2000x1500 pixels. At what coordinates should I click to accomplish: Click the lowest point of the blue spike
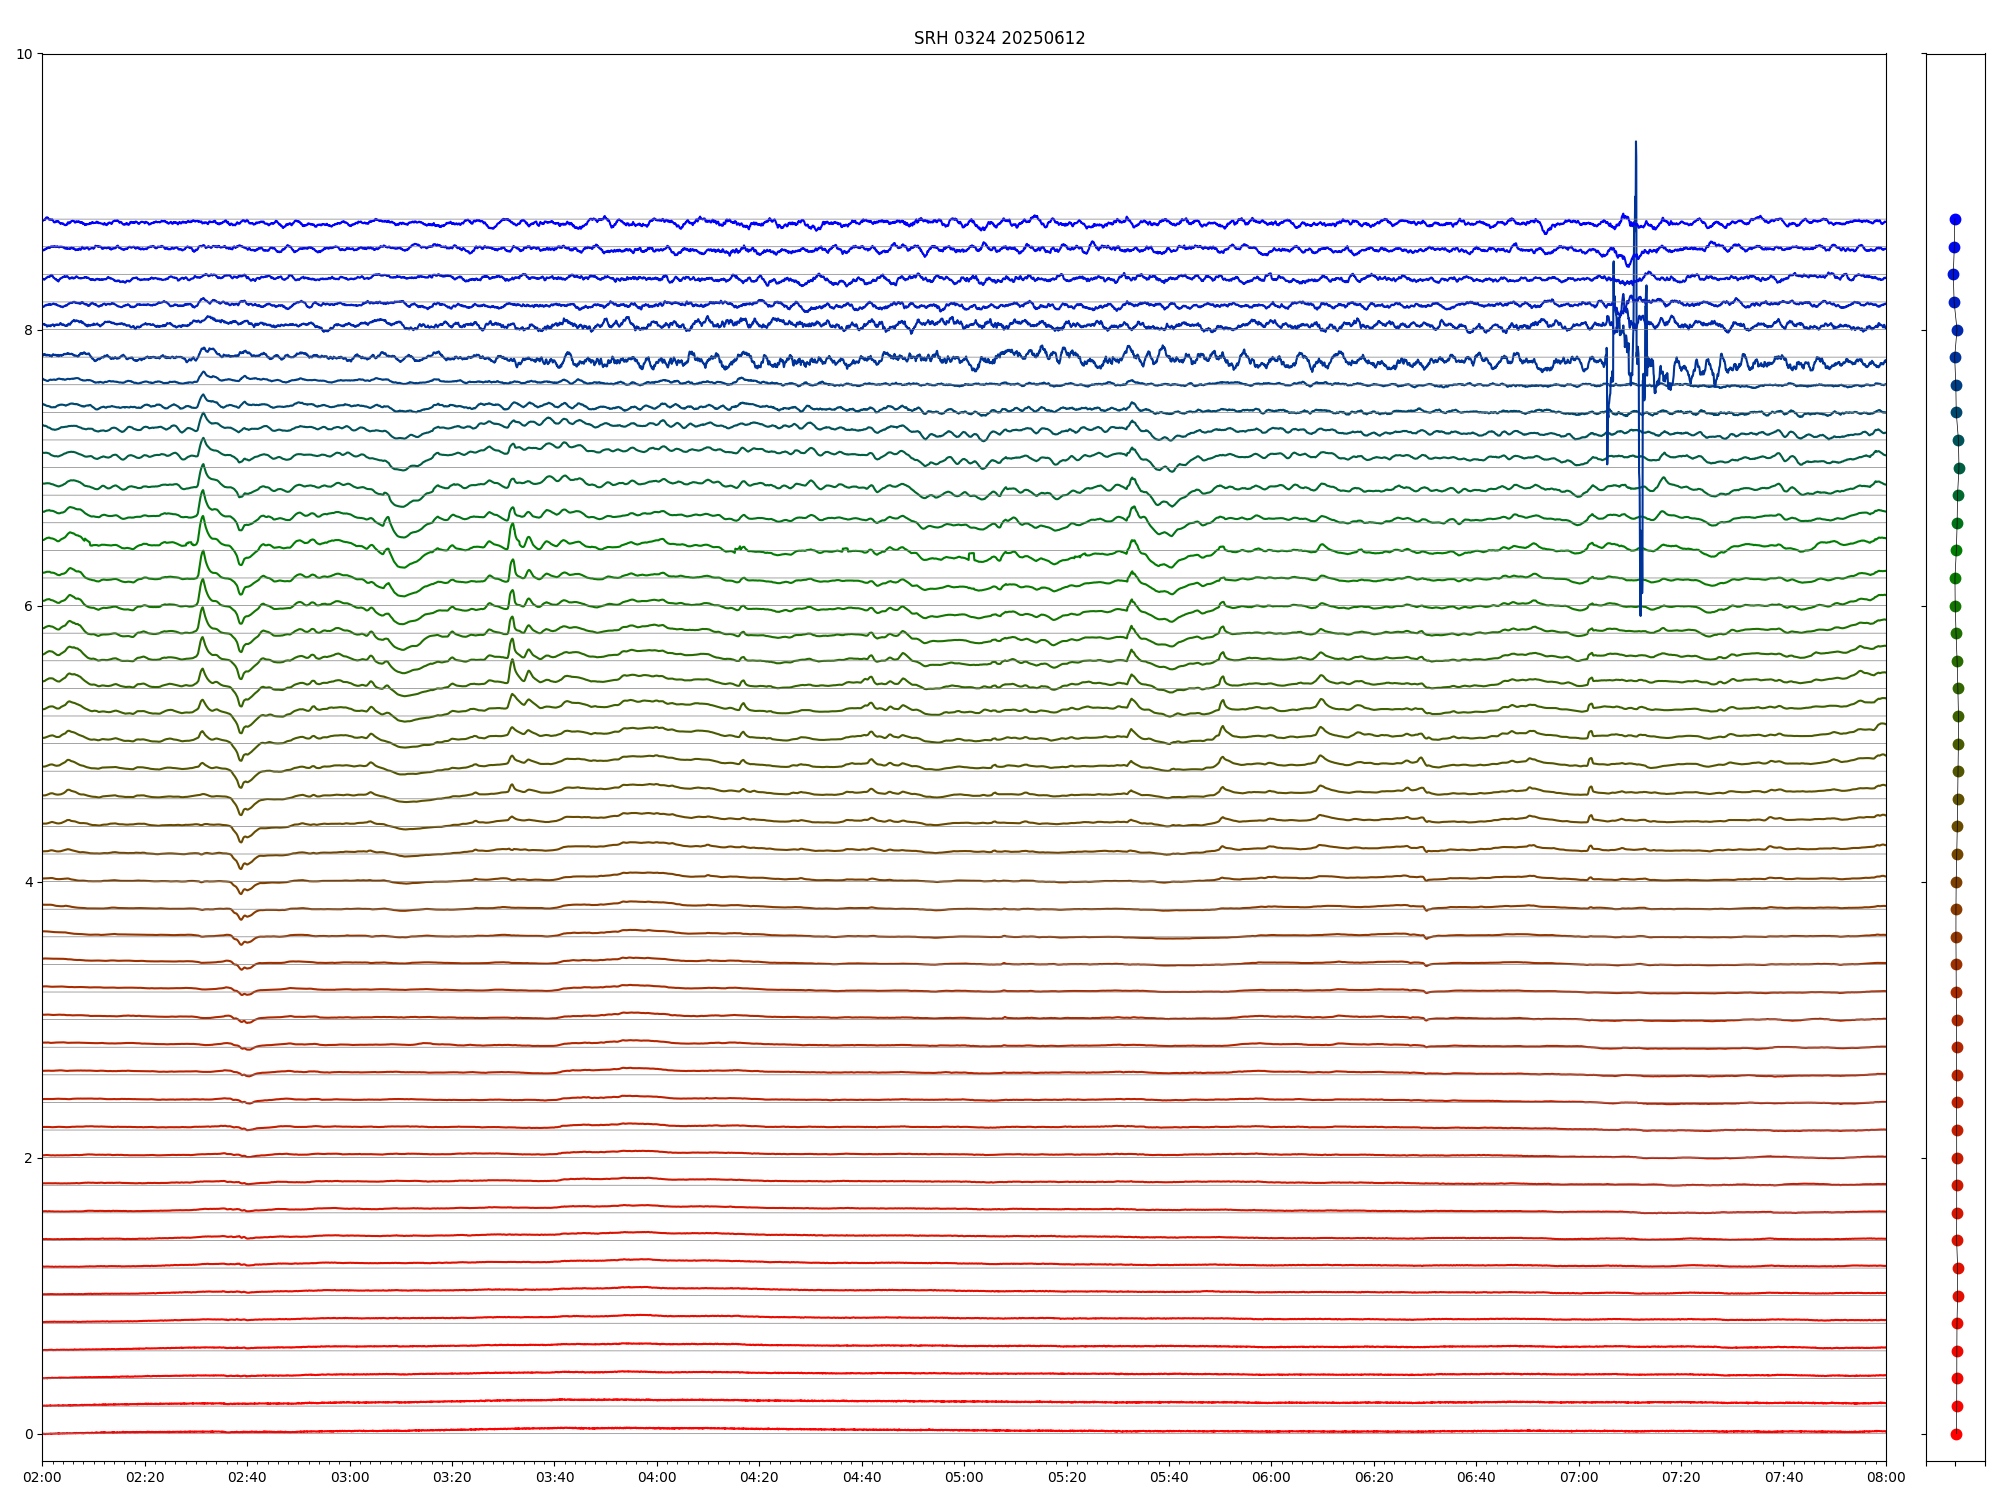tap(1640, 614)
